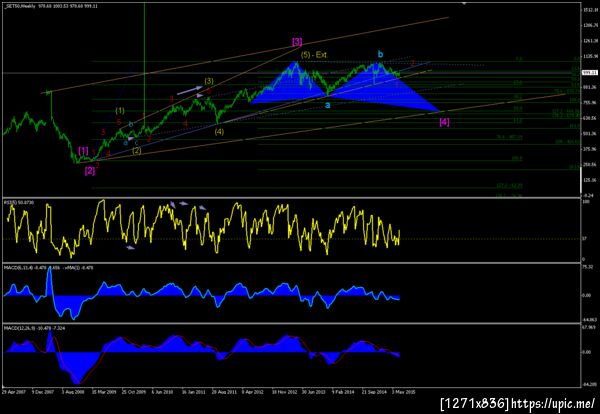The height and width of the screenshot is (414, 600).
Task: Select the magenta [3] wave label
Action: [x=297, y=42]
